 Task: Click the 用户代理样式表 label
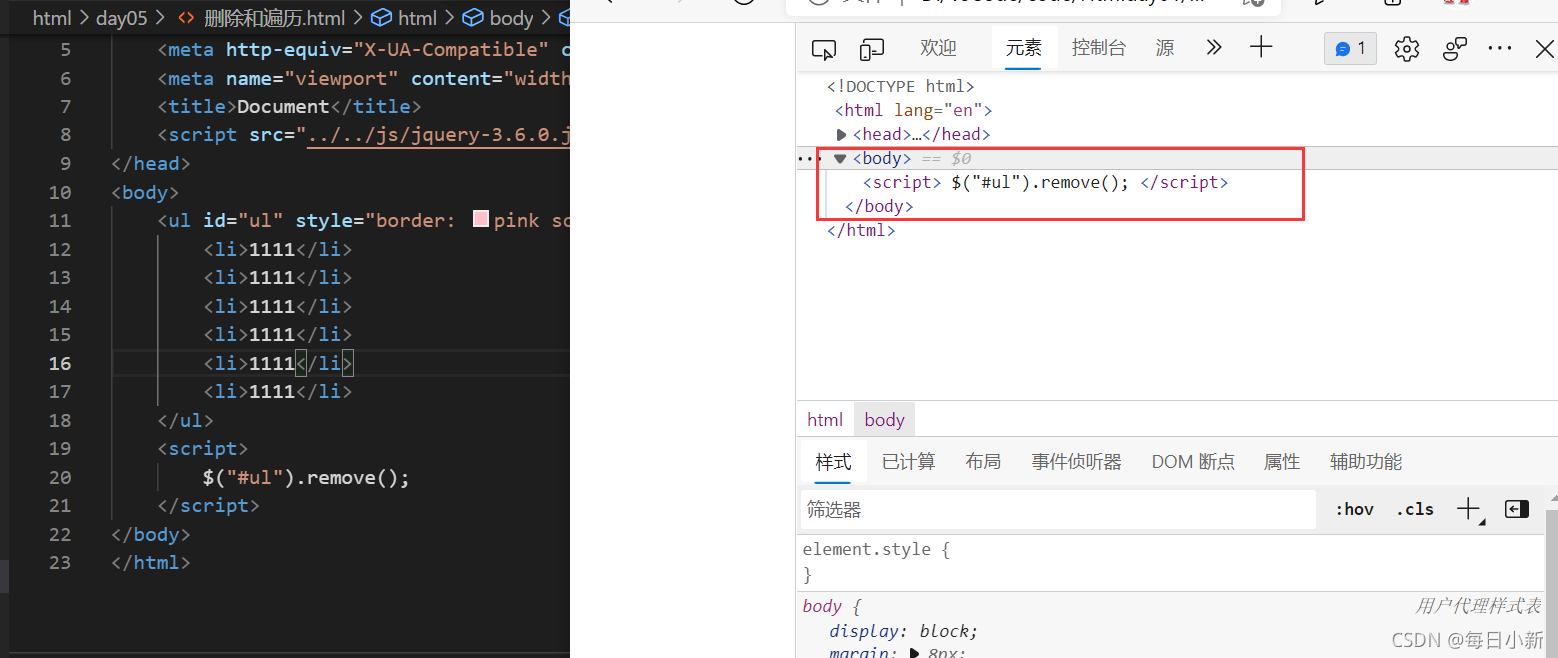click(x=1478, y=606)
